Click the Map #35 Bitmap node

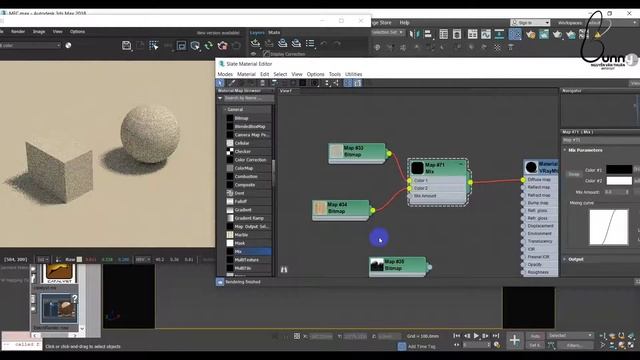[398, 266]
